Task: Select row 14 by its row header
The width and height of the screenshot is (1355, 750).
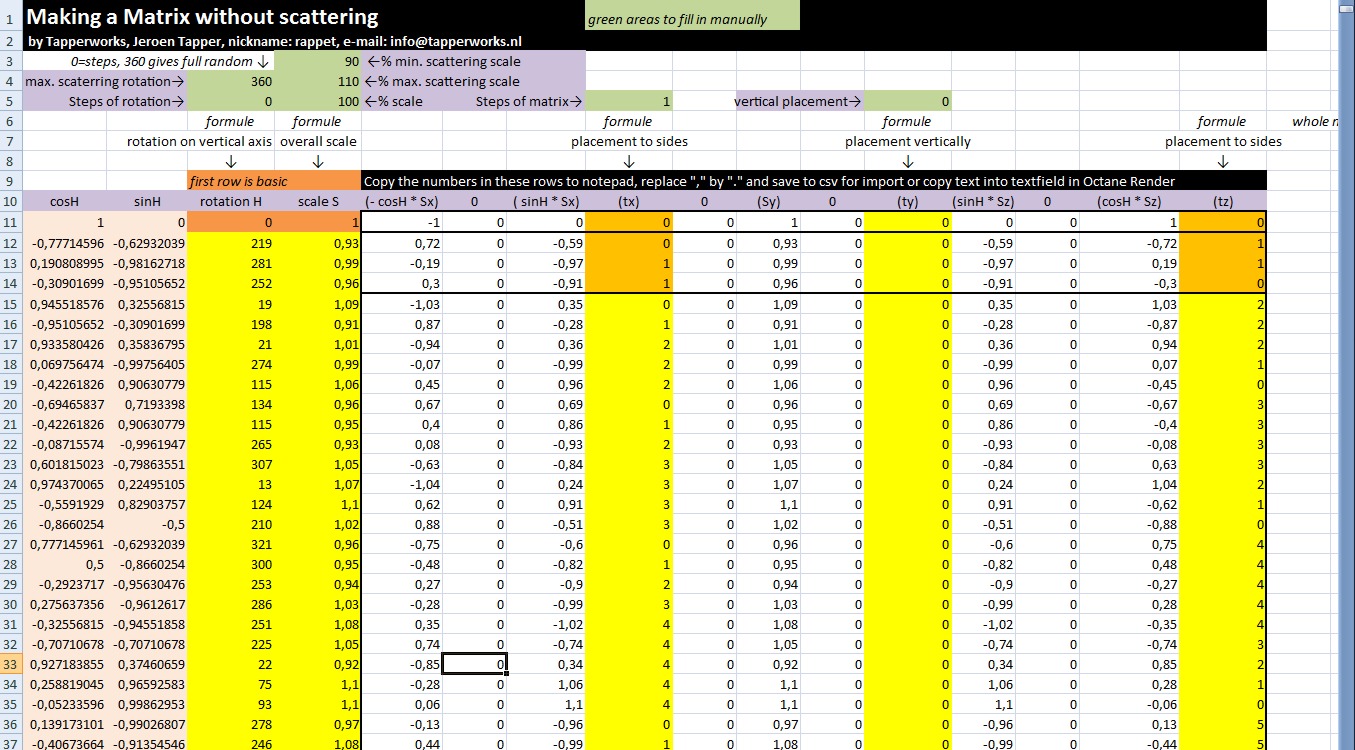Action: pyautogui.click(x=10, y=284)
